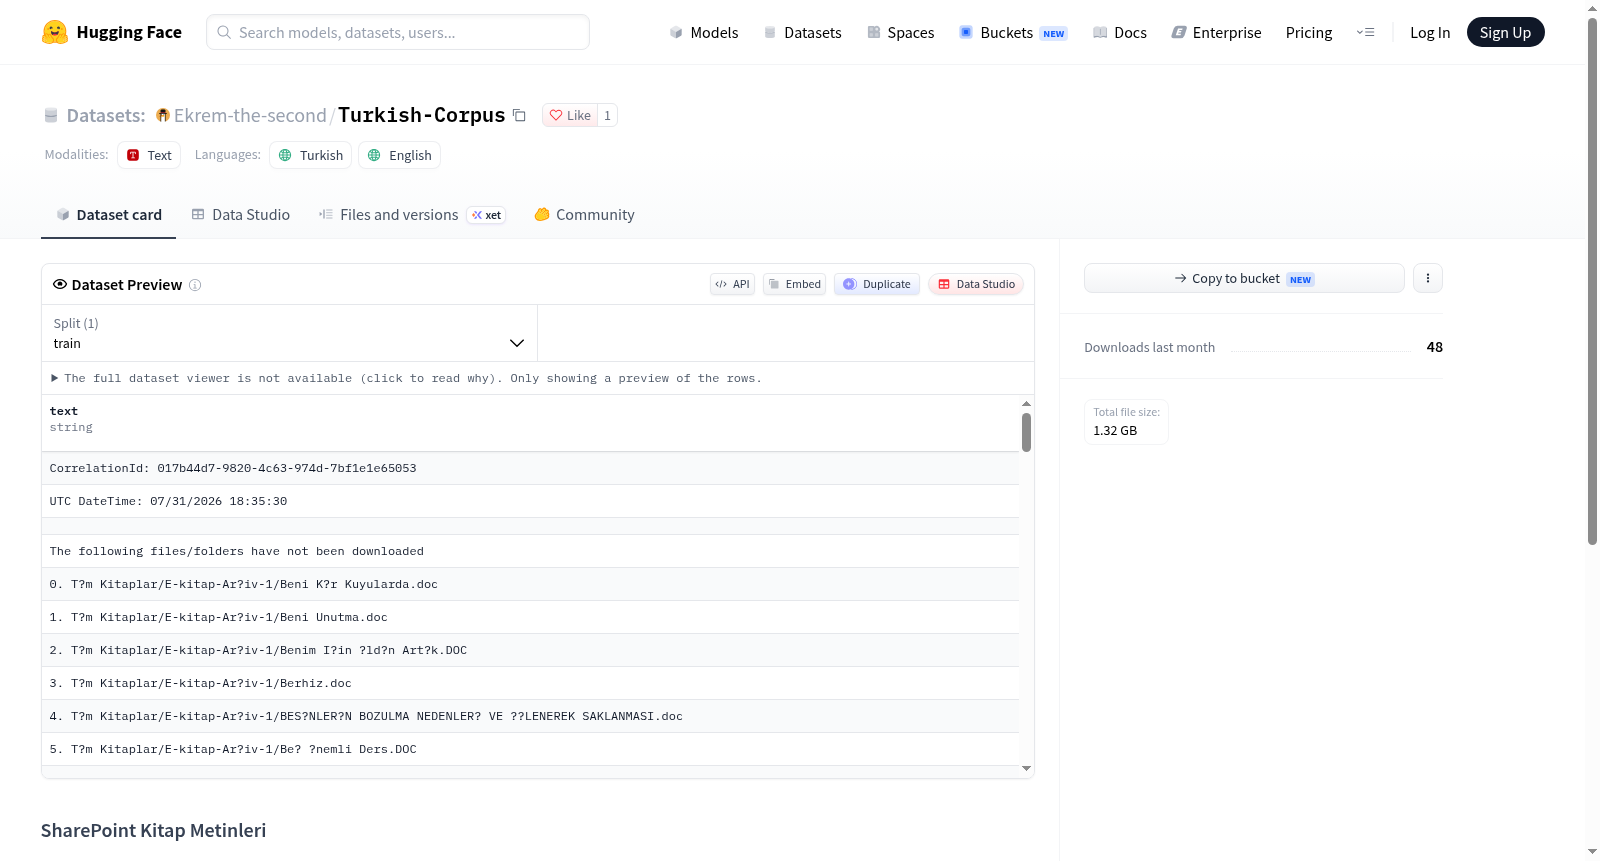Select the row 'Beni K?r Kuyularda.doc'
This screenshot has width=1600, height=861.
click(530, 584)
